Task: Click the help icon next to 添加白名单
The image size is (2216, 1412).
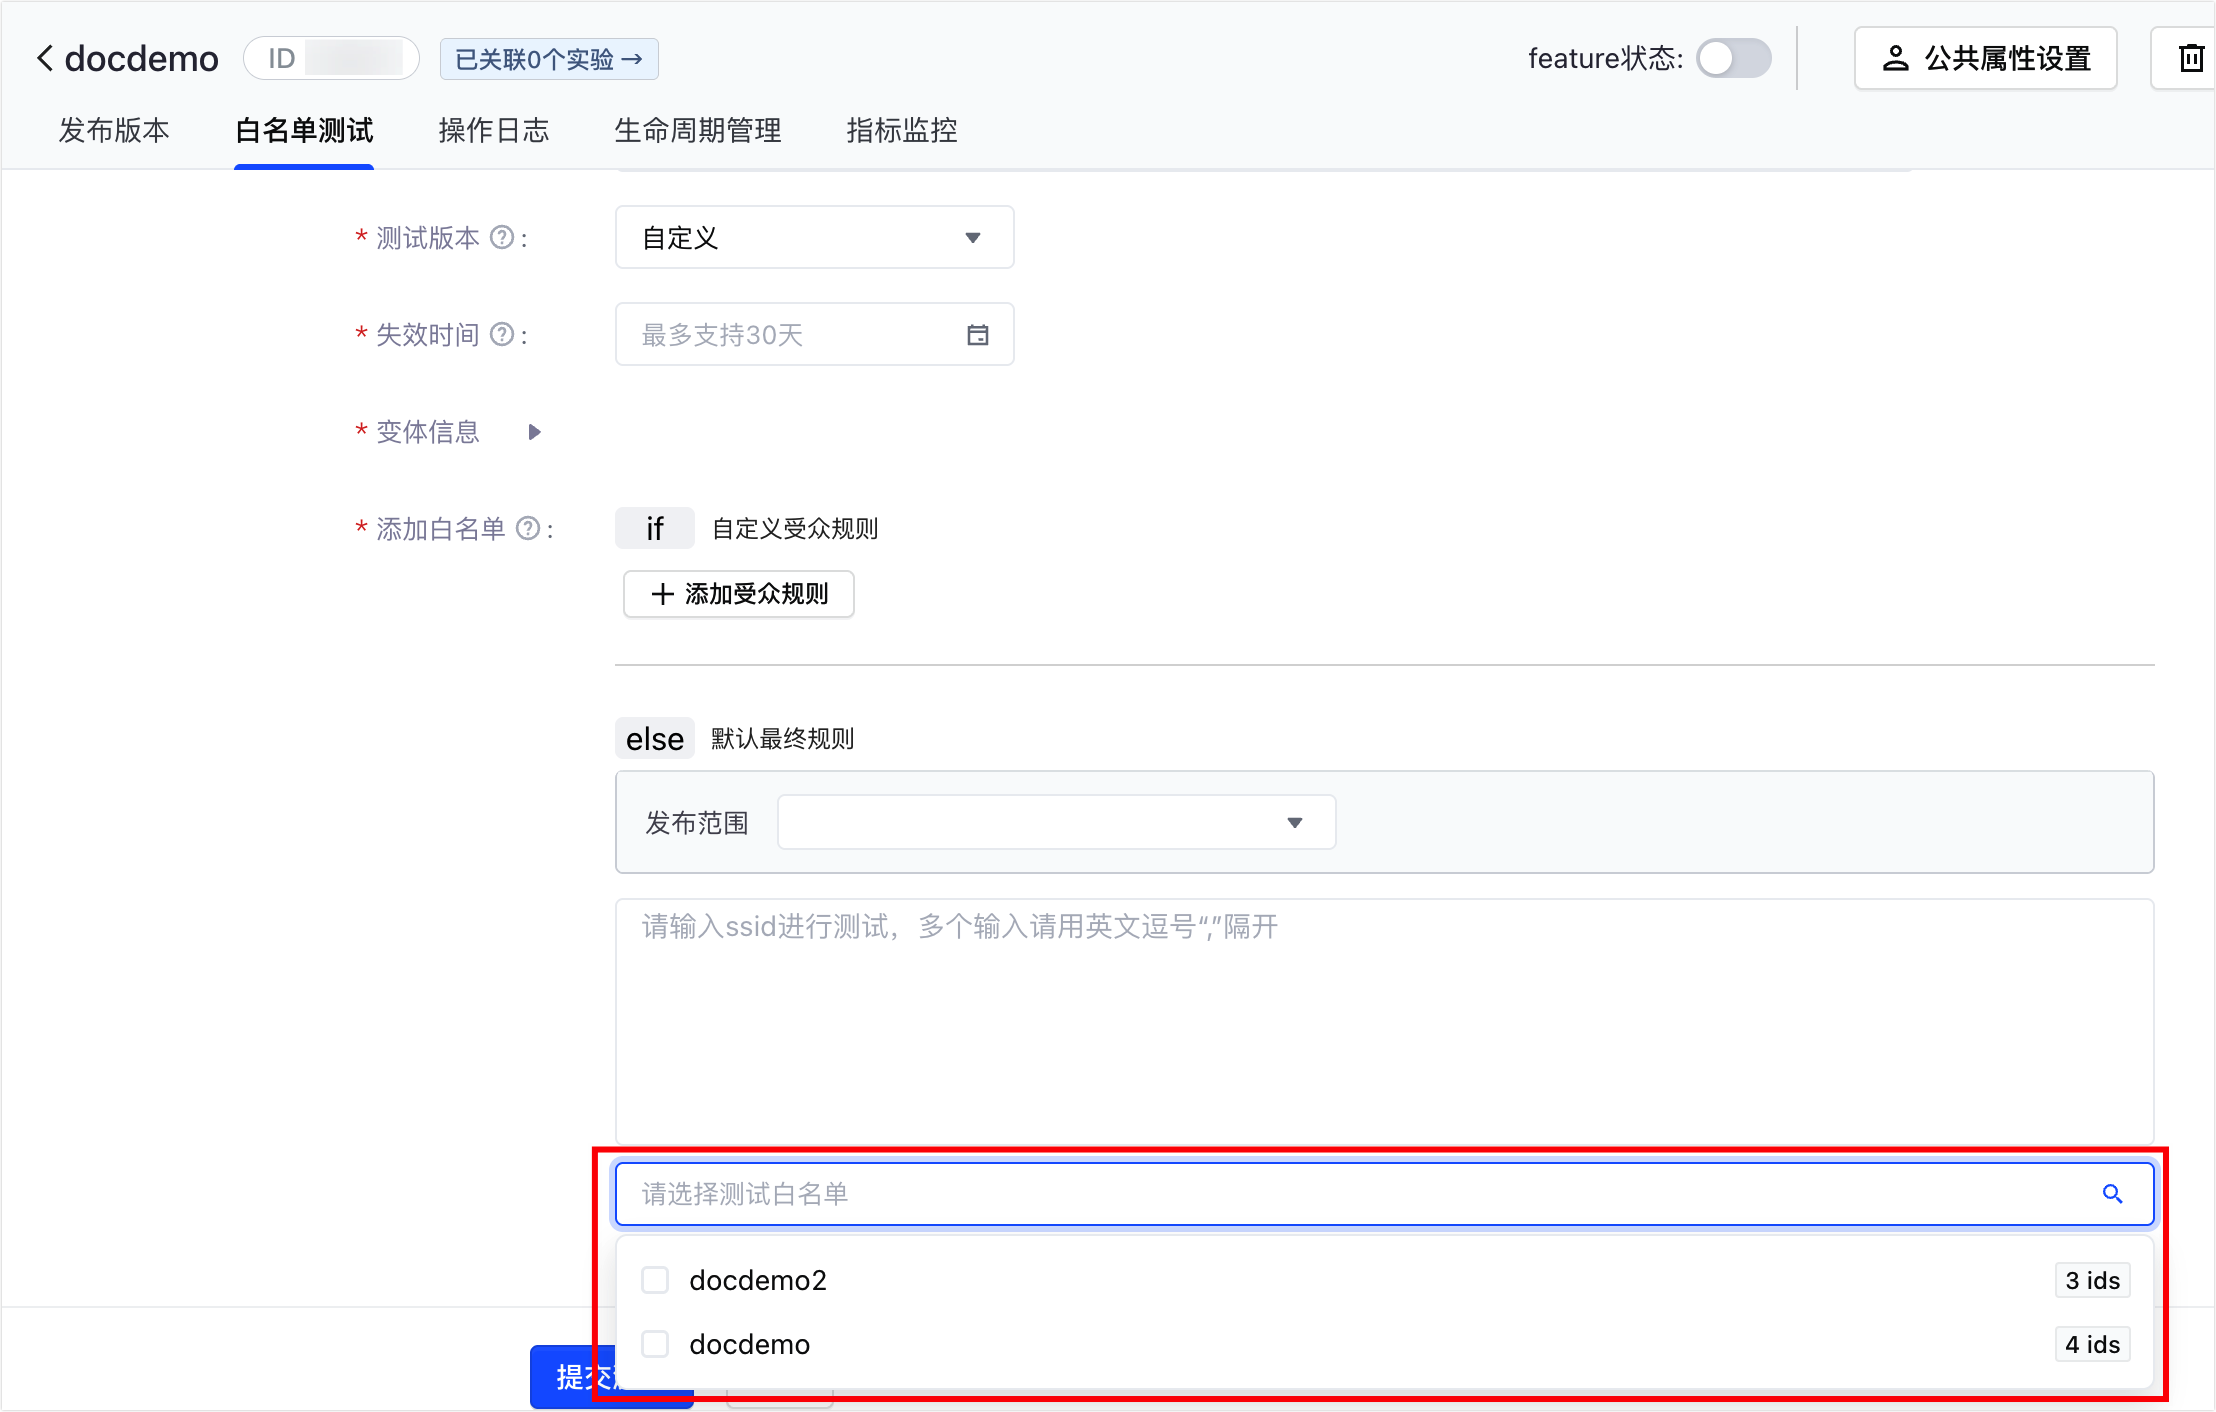Action: click(528, 529)
